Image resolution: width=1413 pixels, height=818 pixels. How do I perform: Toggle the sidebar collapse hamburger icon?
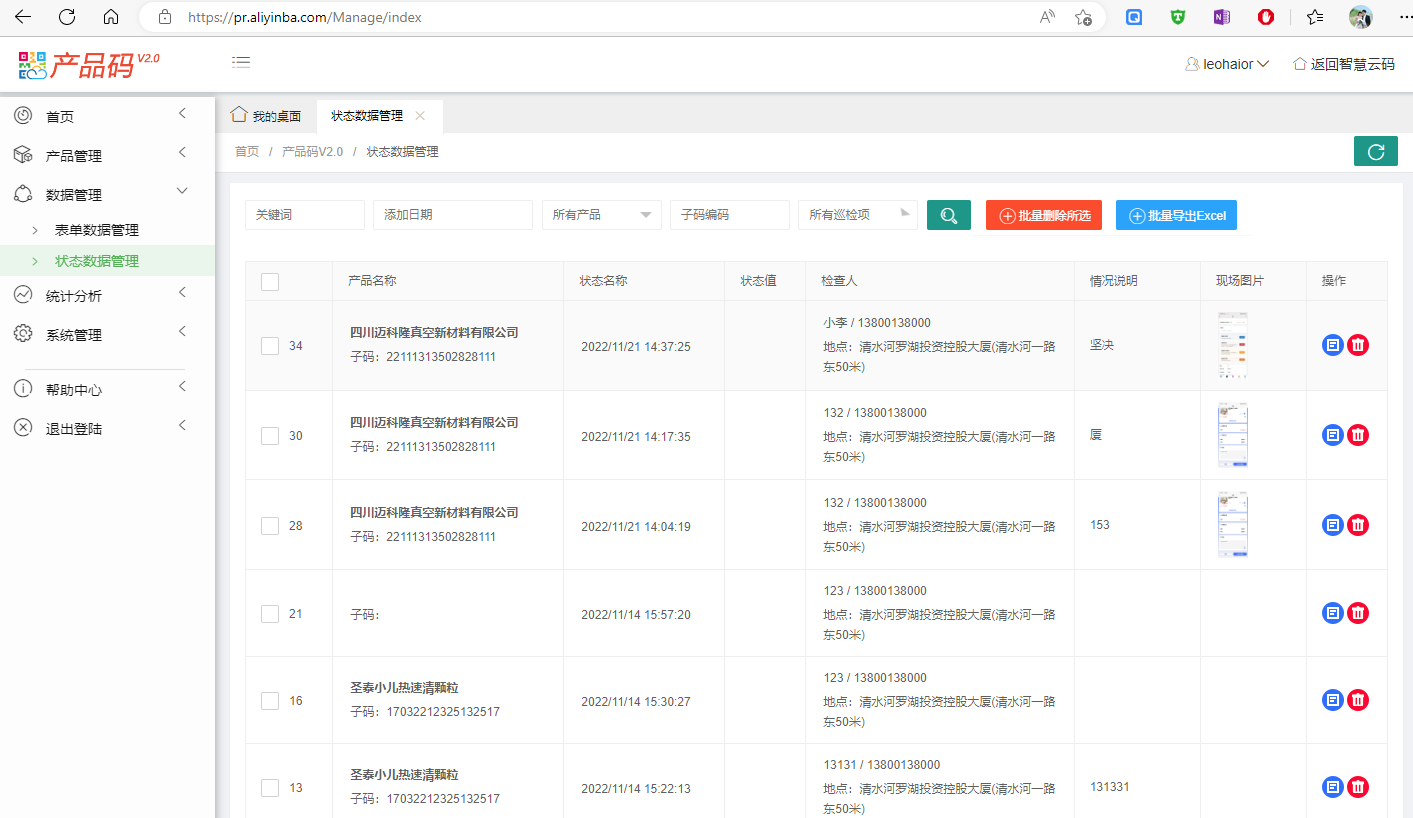point(241,62)
